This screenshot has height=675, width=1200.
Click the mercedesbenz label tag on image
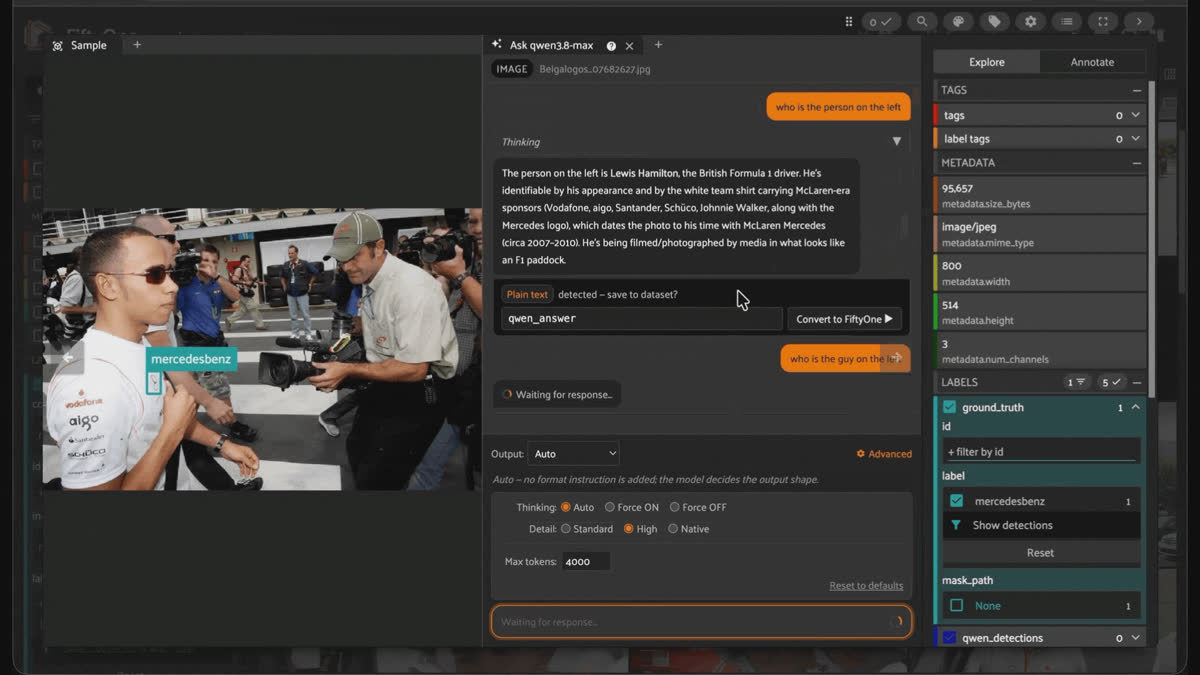tap(191, 359)
